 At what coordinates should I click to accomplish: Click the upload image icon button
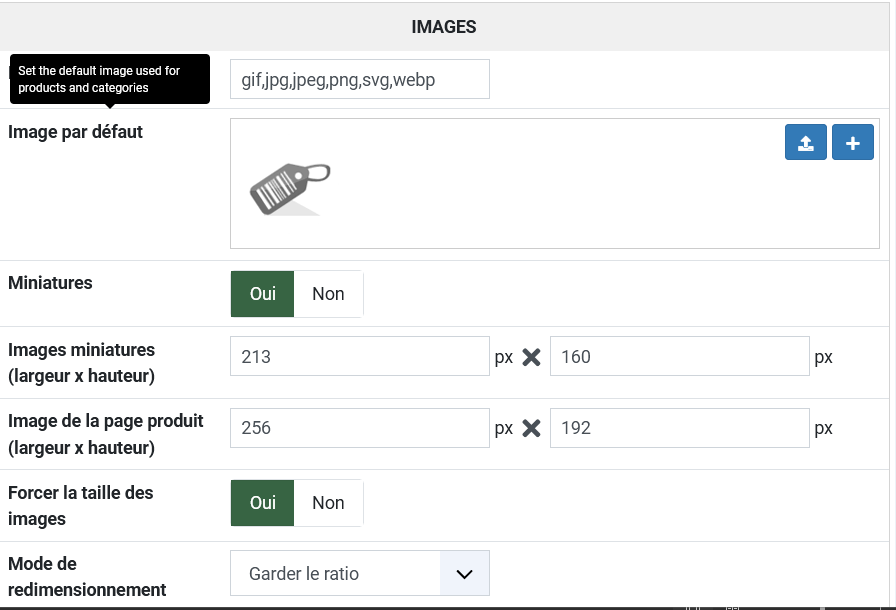(805, 143)
